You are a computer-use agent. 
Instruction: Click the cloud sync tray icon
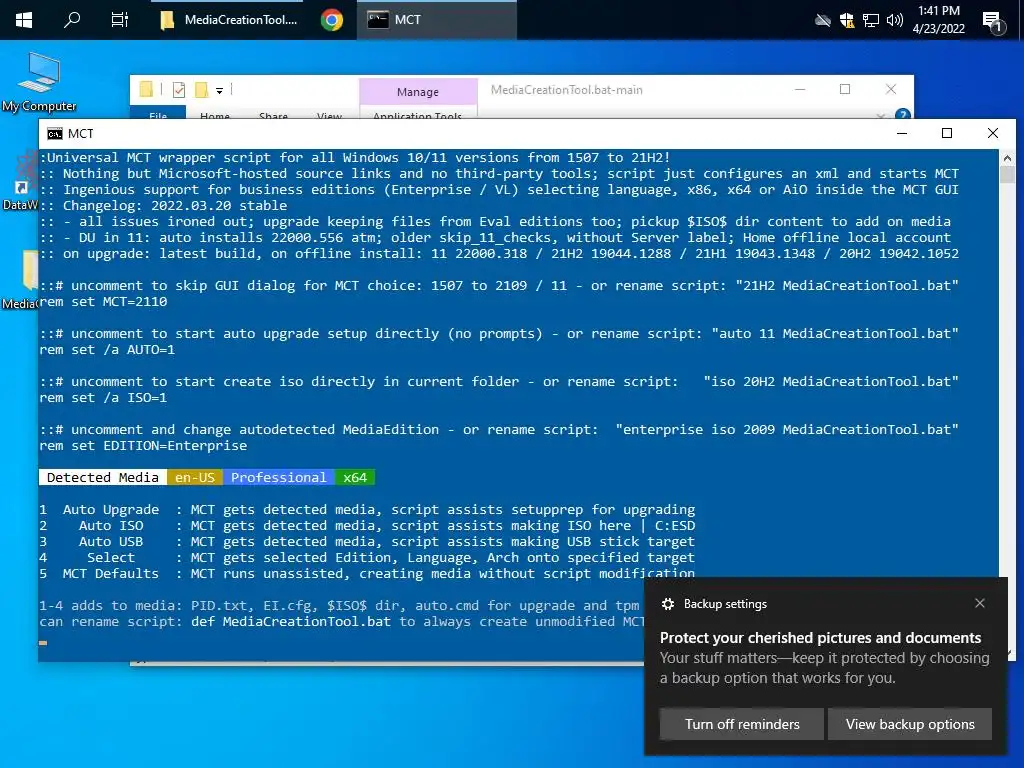tap(823, 20)
